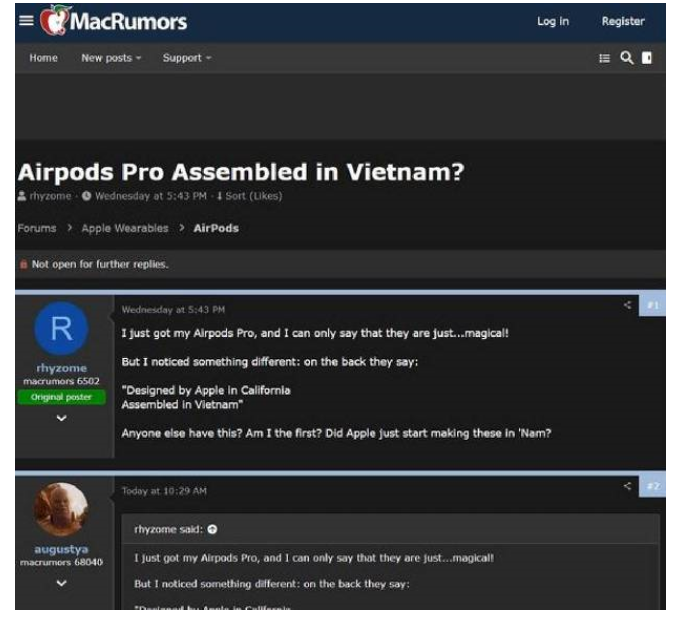Click 'rhyzome said:' quote header
The height and width of the screenshot is (624, 675).
[x=168, y=529]
